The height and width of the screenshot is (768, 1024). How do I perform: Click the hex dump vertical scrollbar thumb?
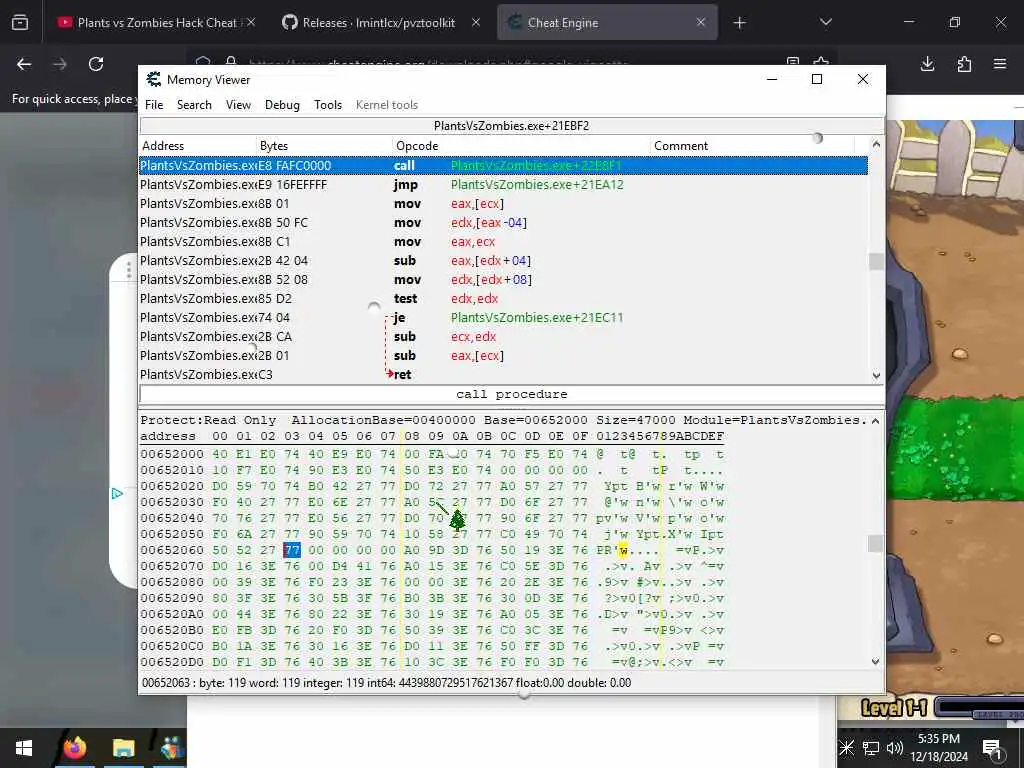[876, 543]
